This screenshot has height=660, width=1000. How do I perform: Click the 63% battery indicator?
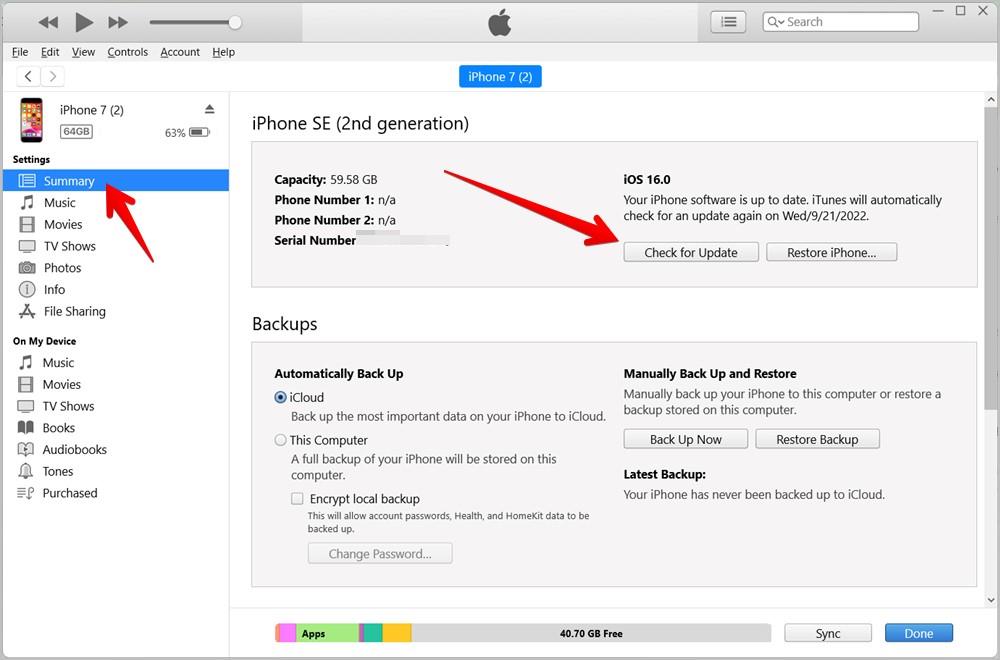pos(187,133)
